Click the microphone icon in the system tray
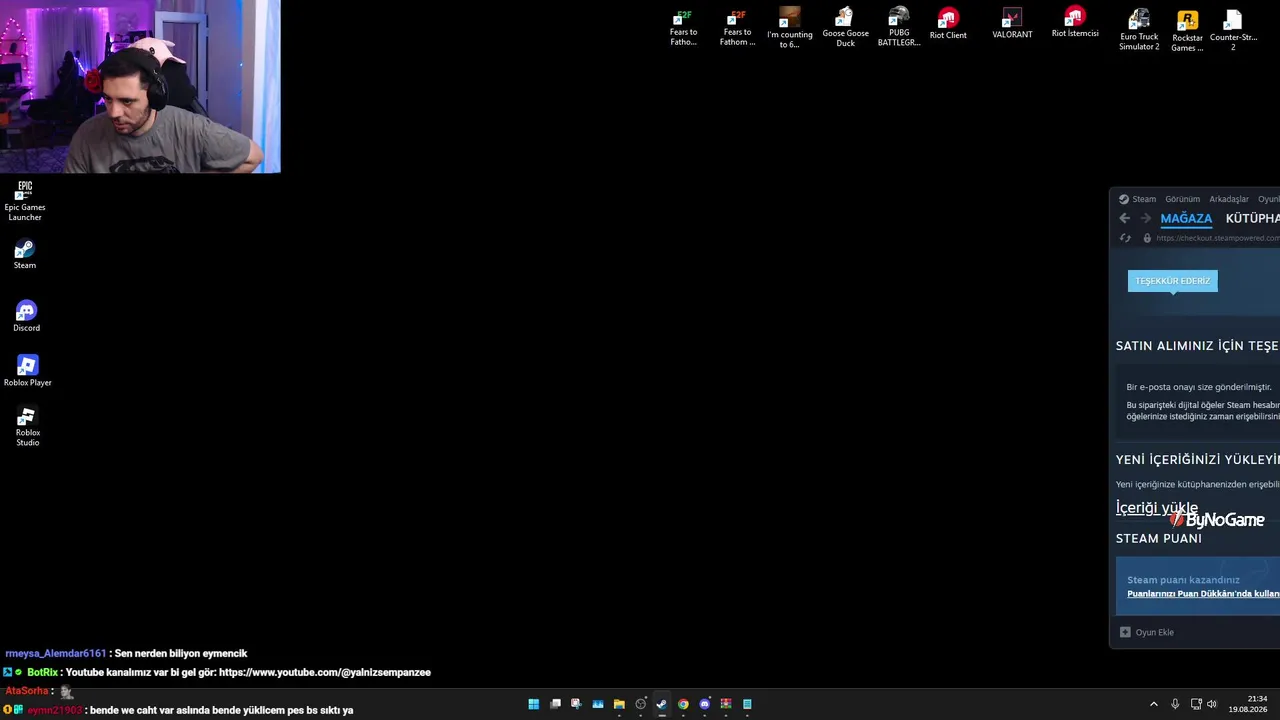1280x720 pixels. tap(1175, 704)
